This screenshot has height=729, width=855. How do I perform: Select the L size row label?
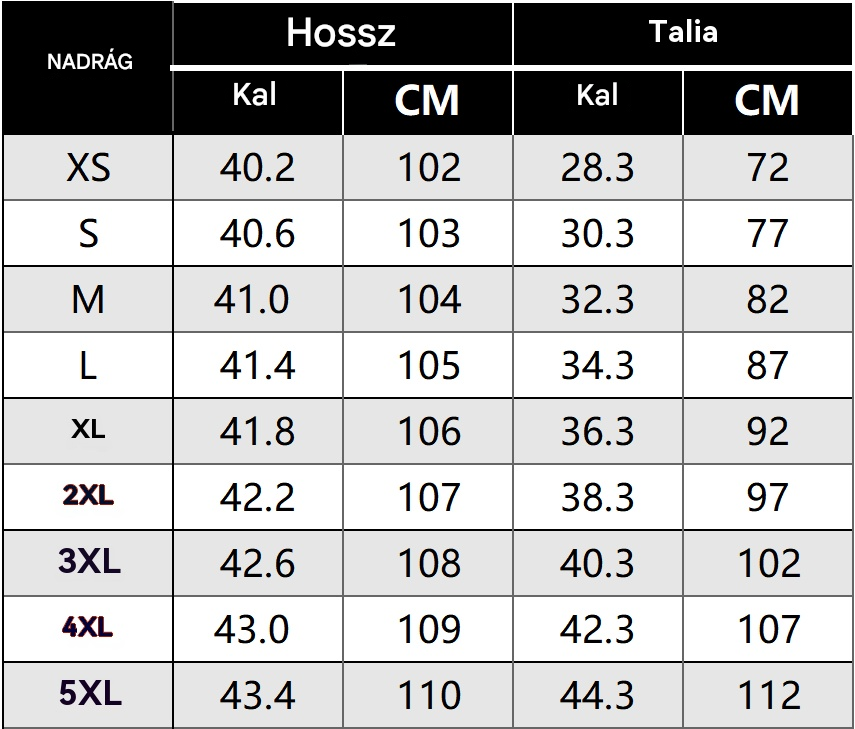88,366
